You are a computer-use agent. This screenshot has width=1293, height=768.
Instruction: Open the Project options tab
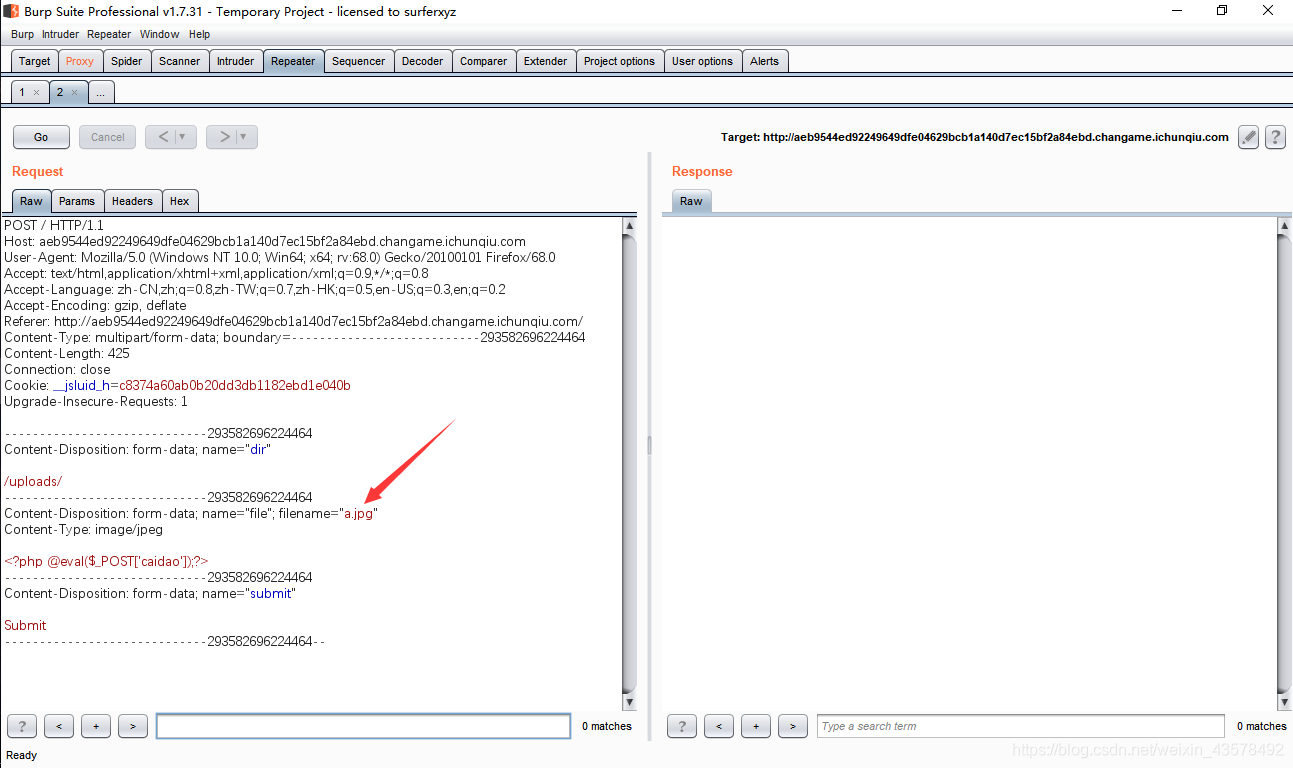620,61
